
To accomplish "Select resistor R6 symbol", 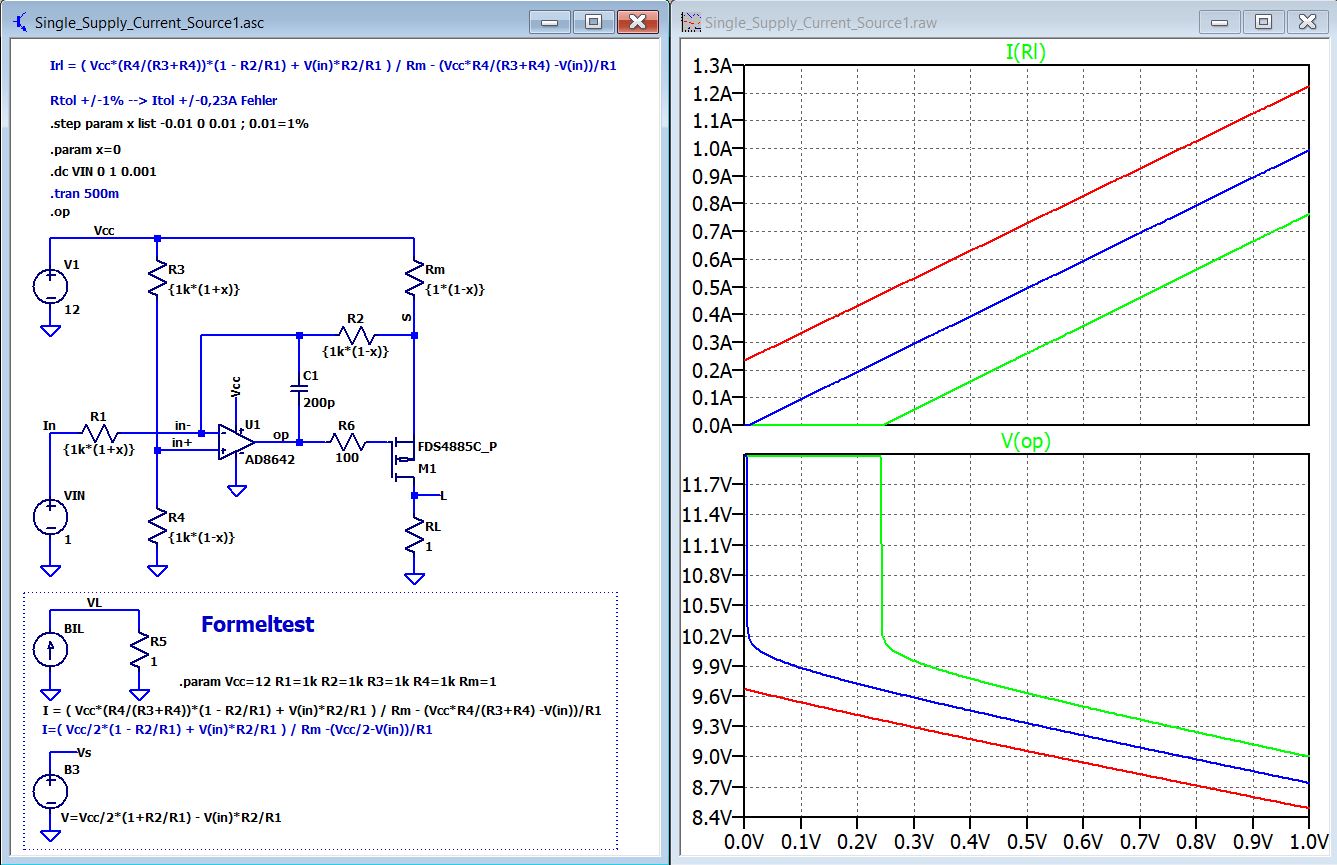I will (x=347, y=441).
